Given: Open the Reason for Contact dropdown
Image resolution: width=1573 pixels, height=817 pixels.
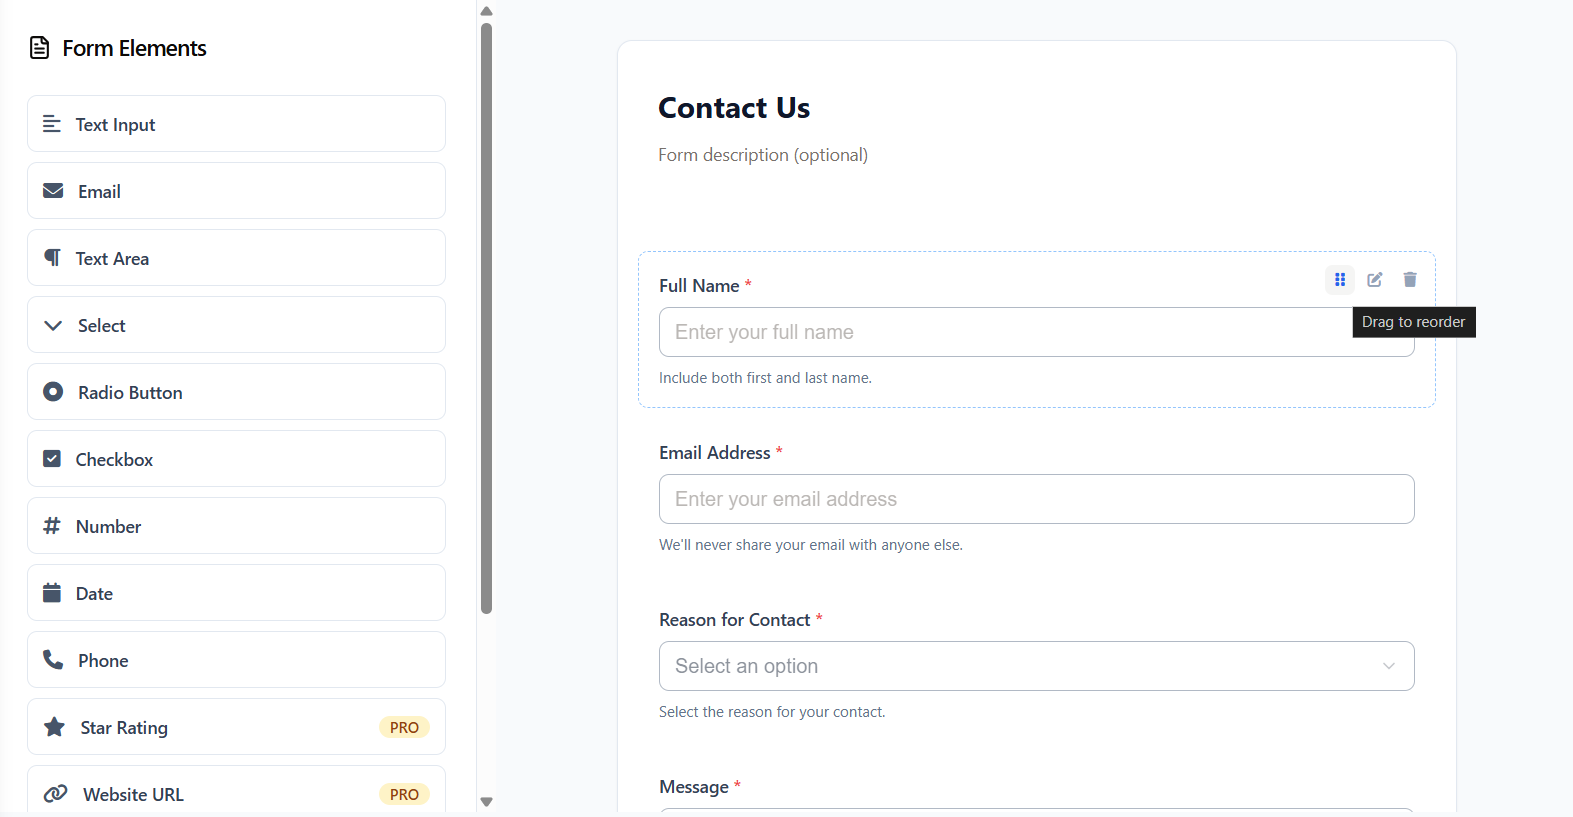Looking at the screenshot, I should click(1036, 665).
